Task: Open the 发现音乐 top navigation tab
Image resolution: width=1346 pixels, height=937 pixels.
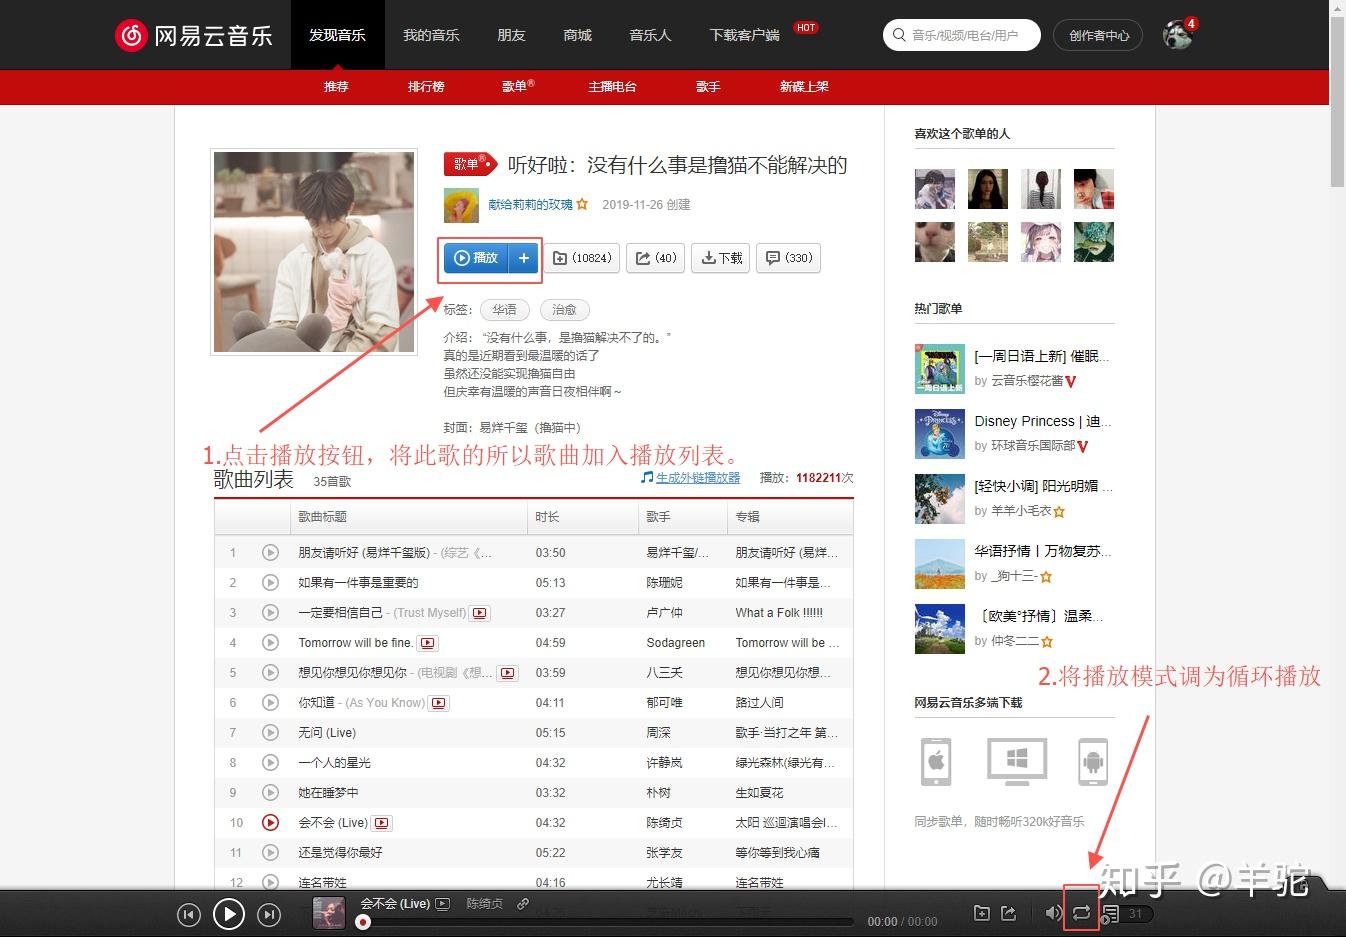Action: coord(337,35)
